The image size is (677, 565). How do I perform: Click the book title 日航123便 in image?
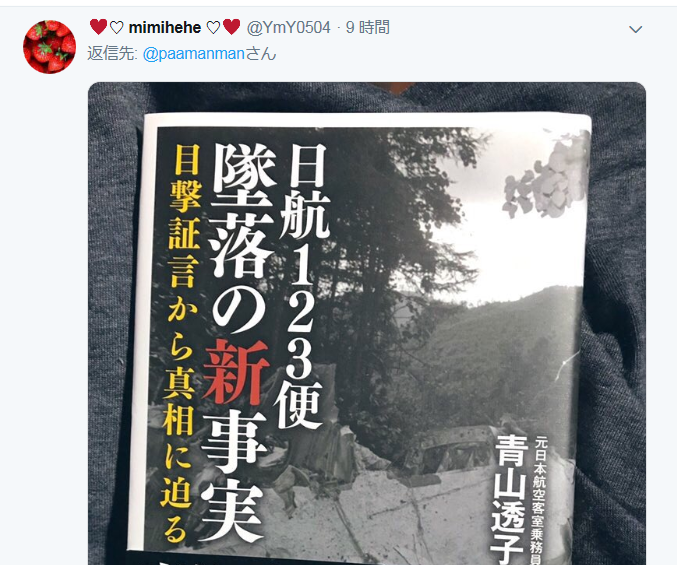(303, 286)
